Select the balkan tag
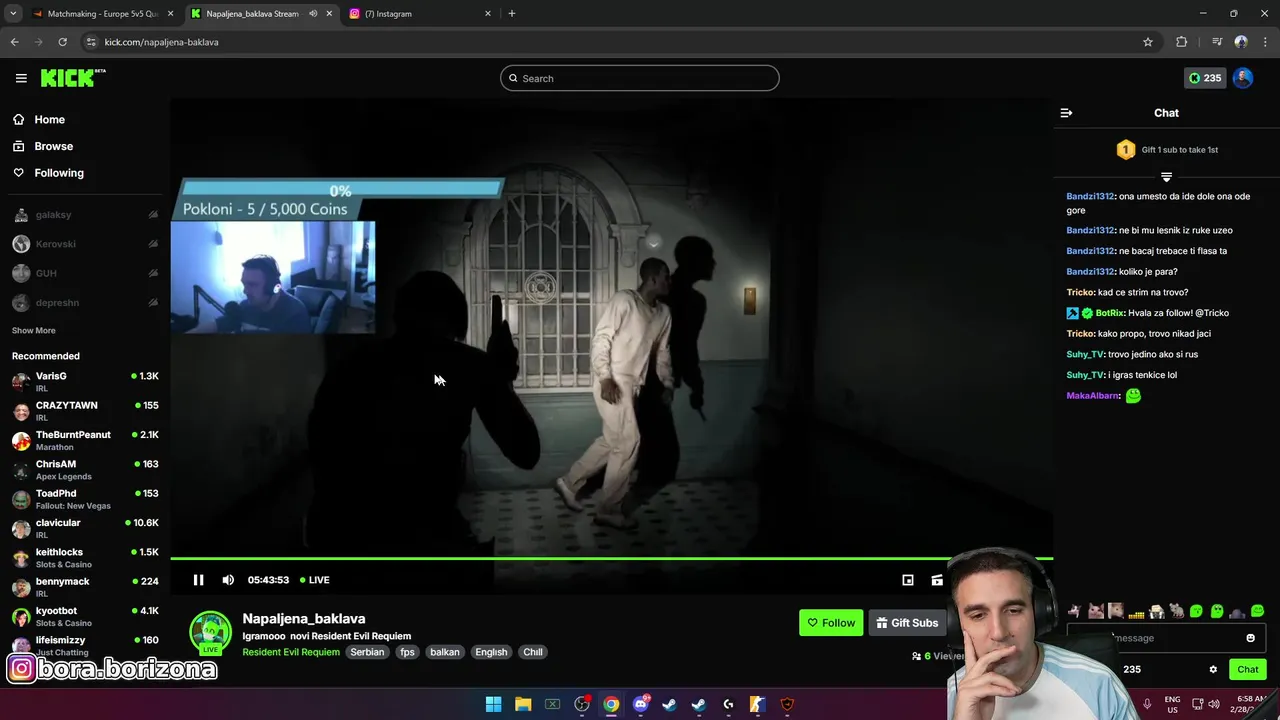Viewport: 1280px width, 720px height. [445, 652]
